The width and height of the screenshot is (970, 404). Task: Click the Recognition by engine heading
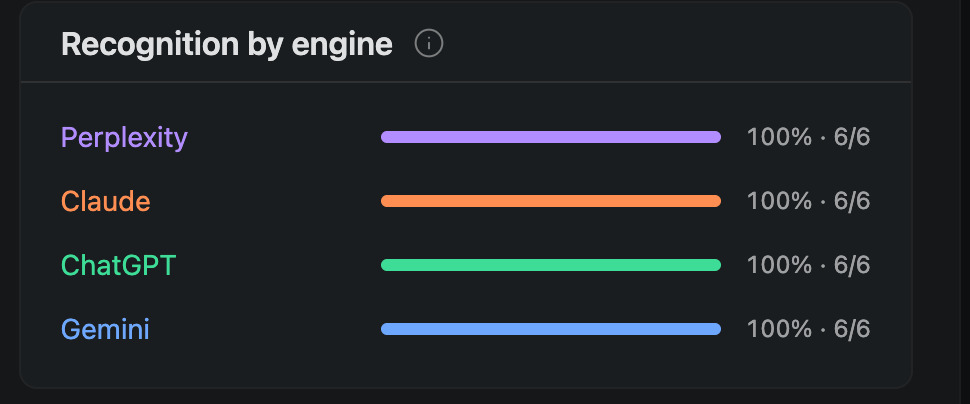[226, 45]
